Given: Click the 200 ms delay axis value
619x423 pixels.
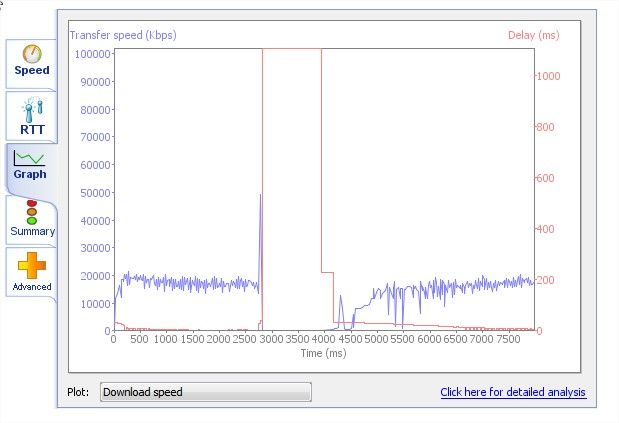Looking at the screenshot, I should [546, 280].
